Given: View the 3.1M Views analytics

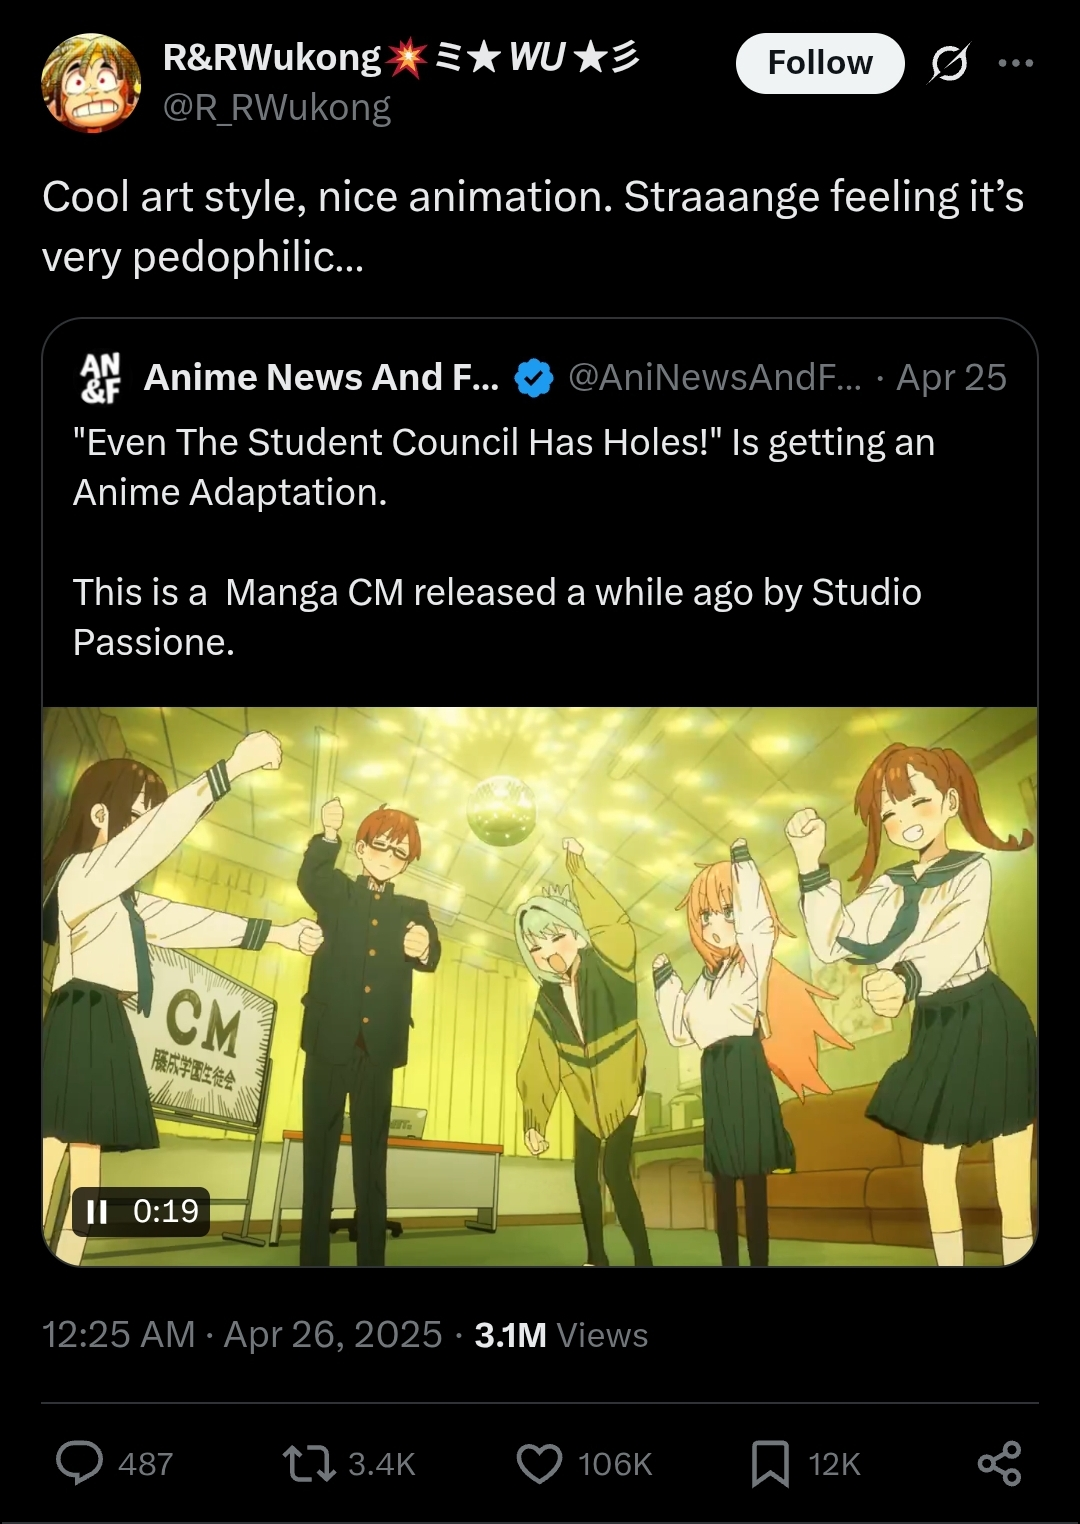Looking at the screenshot, I should point(561,1335).
